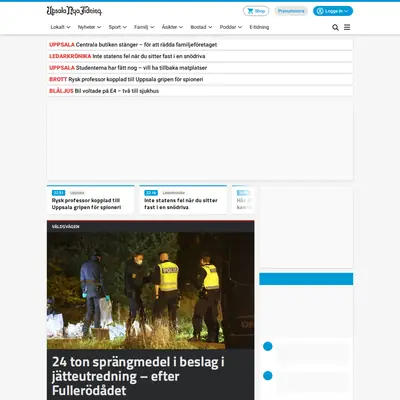This screenshot has height=400, width=400.
Task: Open headline 'Inte statens fel' ledarkrönika in top list
Action: pyautogui.click(x=200, y=56)
